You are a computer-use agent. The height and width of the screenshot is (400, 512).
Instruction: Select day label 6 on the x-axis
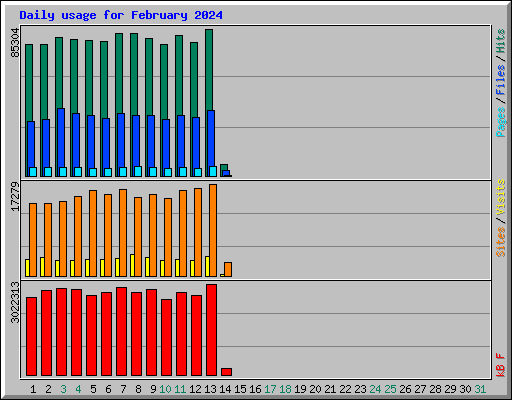[x=108, y=389]
